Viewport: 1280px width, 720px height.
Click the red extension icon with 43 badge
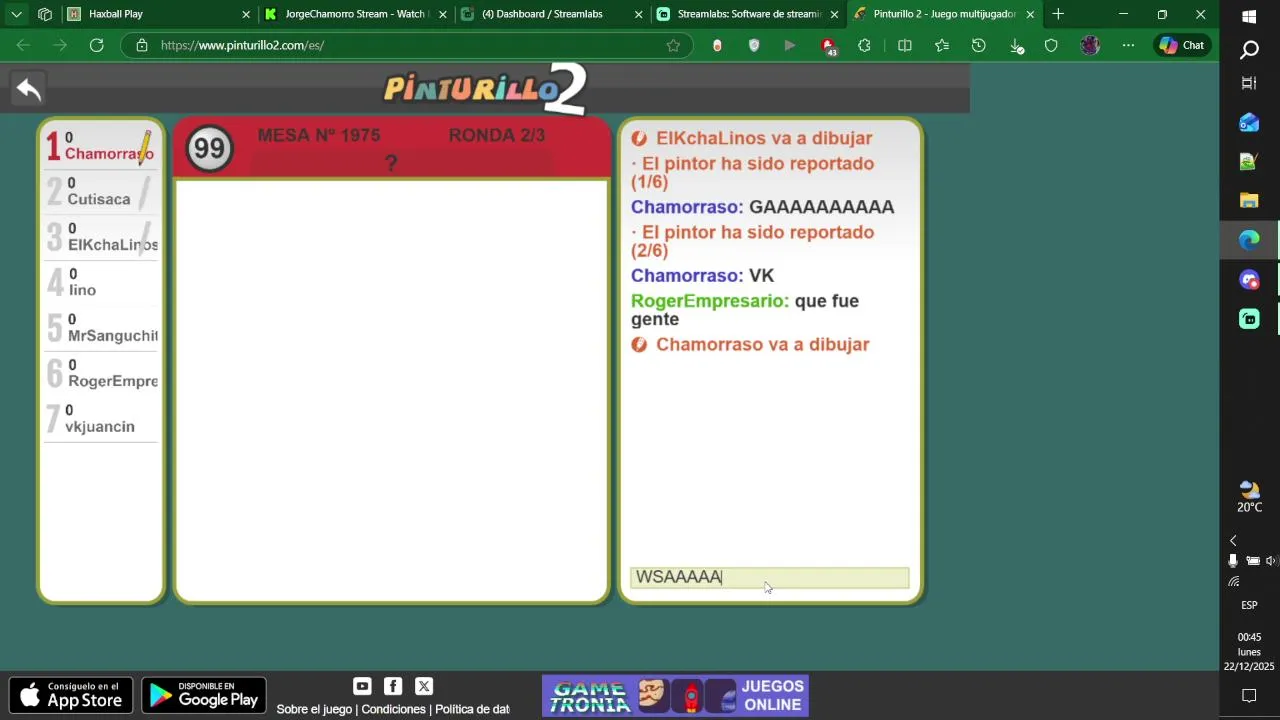click(x=827, y=46)
